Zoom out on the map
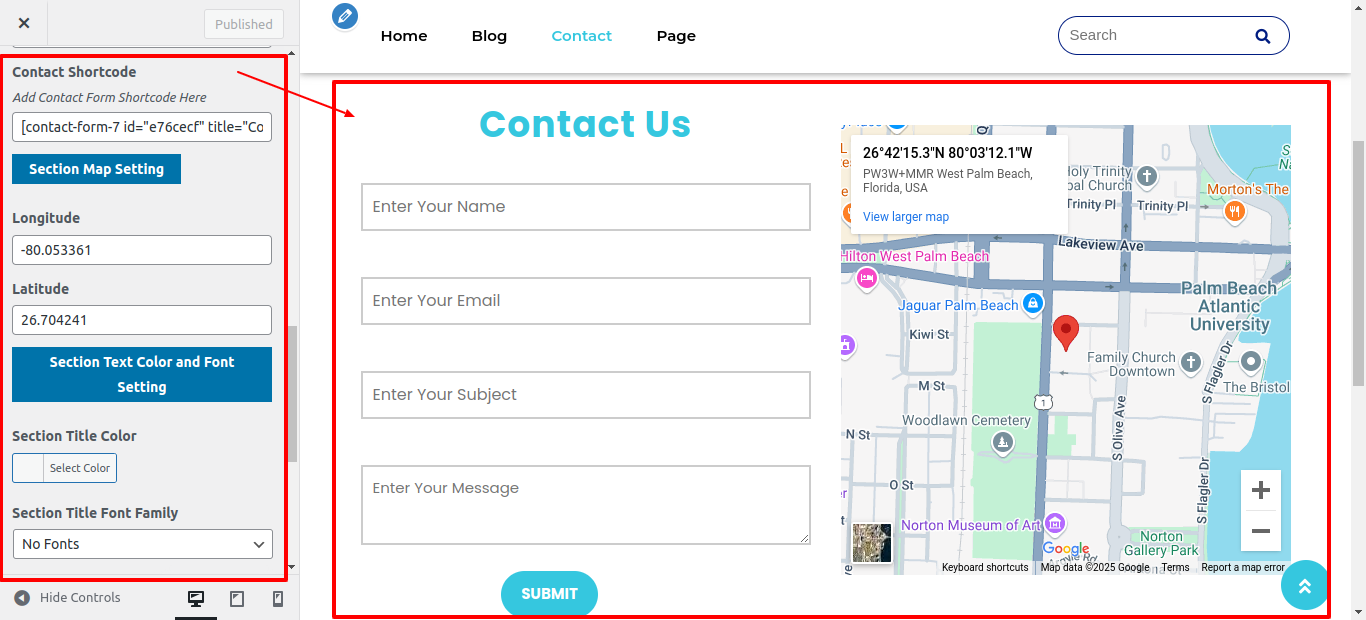Screen dimensions: 1366x620 (x=1260, y=531)
